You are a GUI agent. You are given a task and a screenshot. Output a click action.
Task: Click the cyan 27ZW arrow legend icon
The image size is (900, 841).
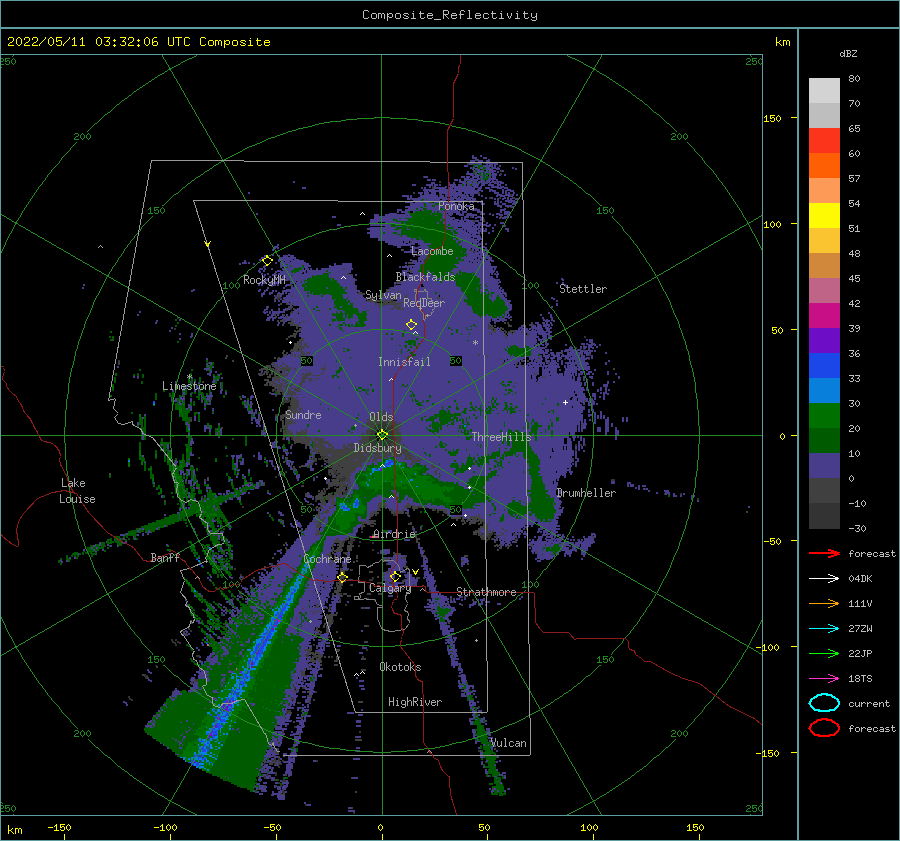tap(824, 629)
